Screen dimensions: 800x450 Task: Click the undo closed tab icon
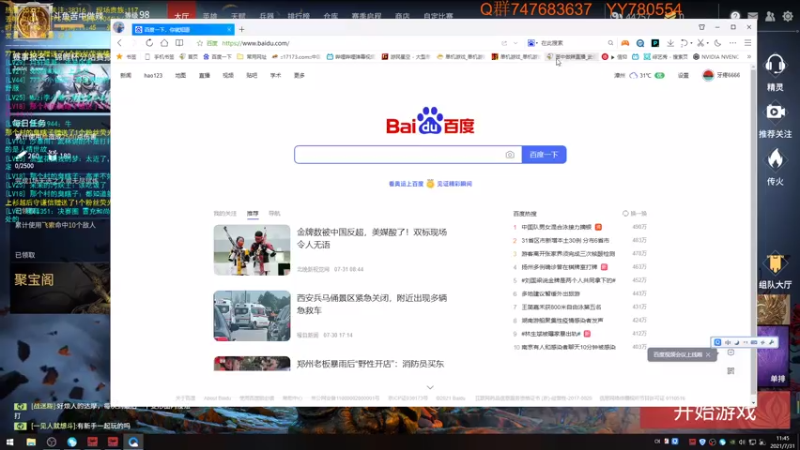pyautogui.click(x=684, y=43)
